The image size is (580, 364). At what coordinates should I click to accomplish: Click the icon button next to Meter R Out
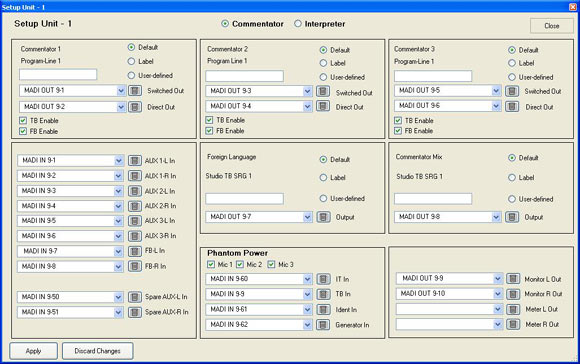(x=513, y=324)
